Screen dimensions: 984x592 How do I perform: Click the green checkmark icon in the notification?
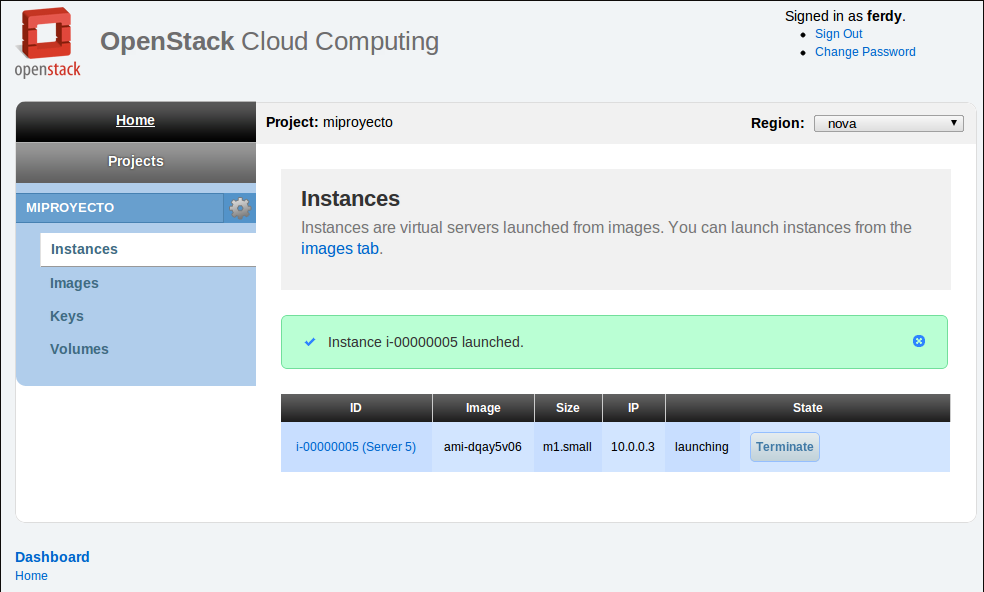coord(310,342)
